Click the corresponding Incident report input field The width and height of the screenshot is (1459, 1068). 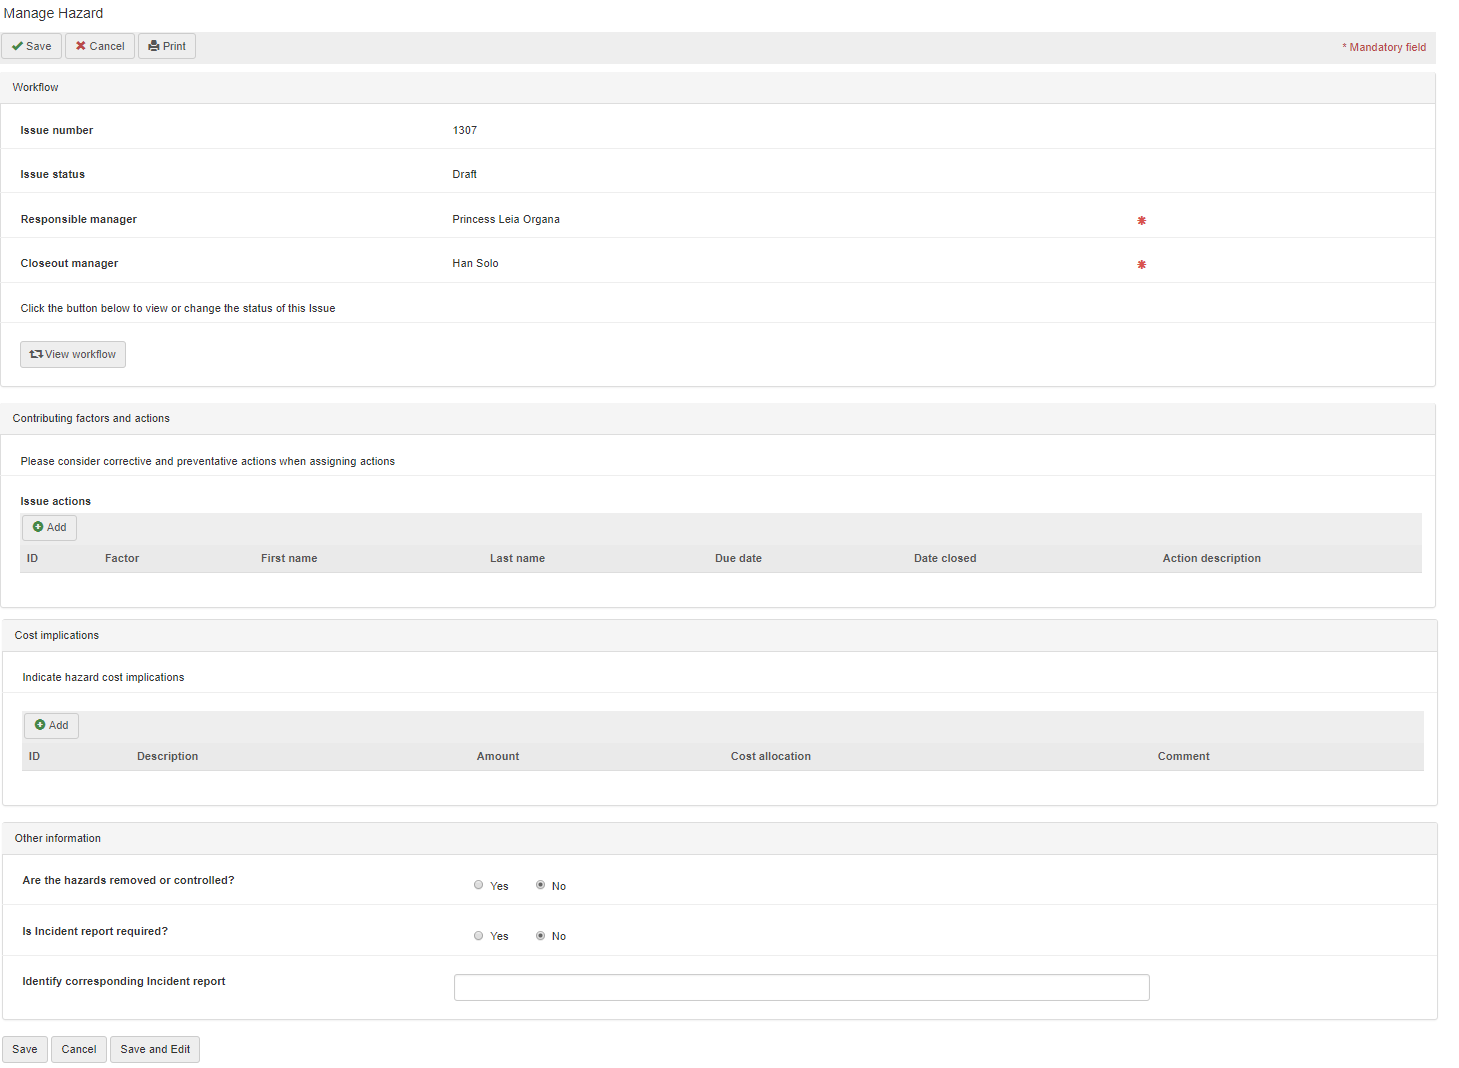tap(801, 987)
